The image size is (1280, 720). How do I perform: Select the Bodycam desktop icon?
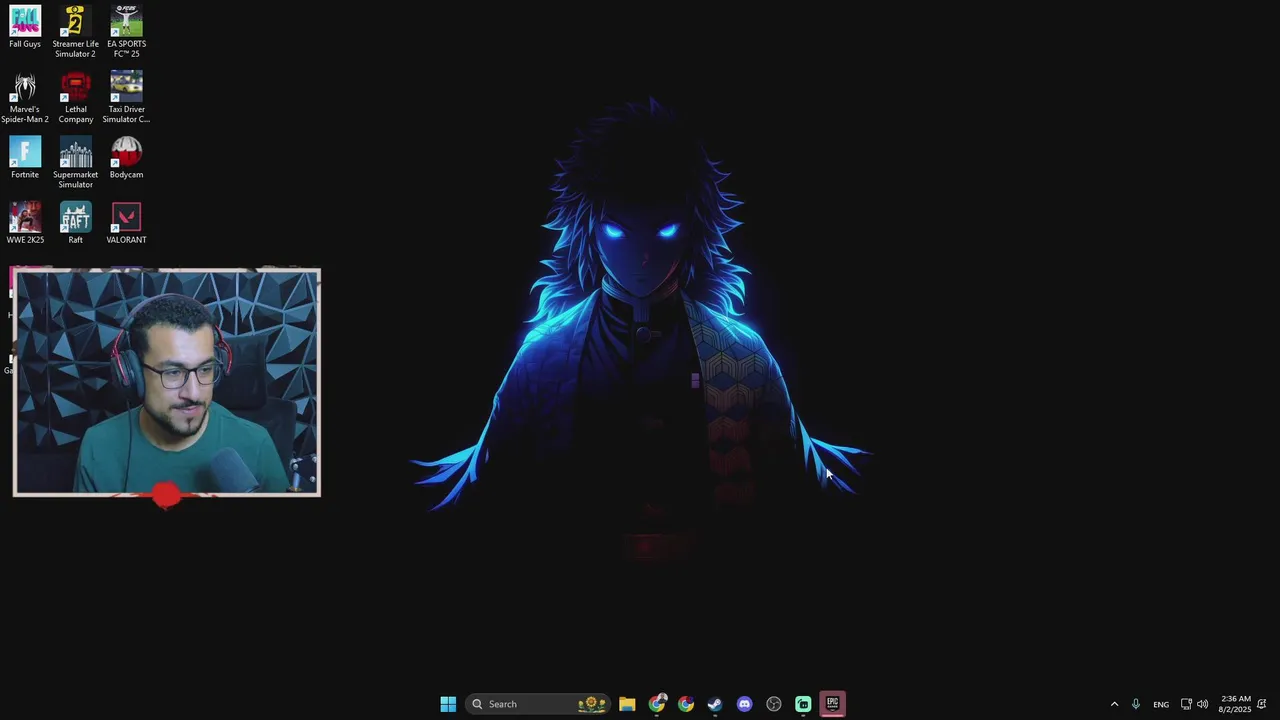click(x=126, y=158)
